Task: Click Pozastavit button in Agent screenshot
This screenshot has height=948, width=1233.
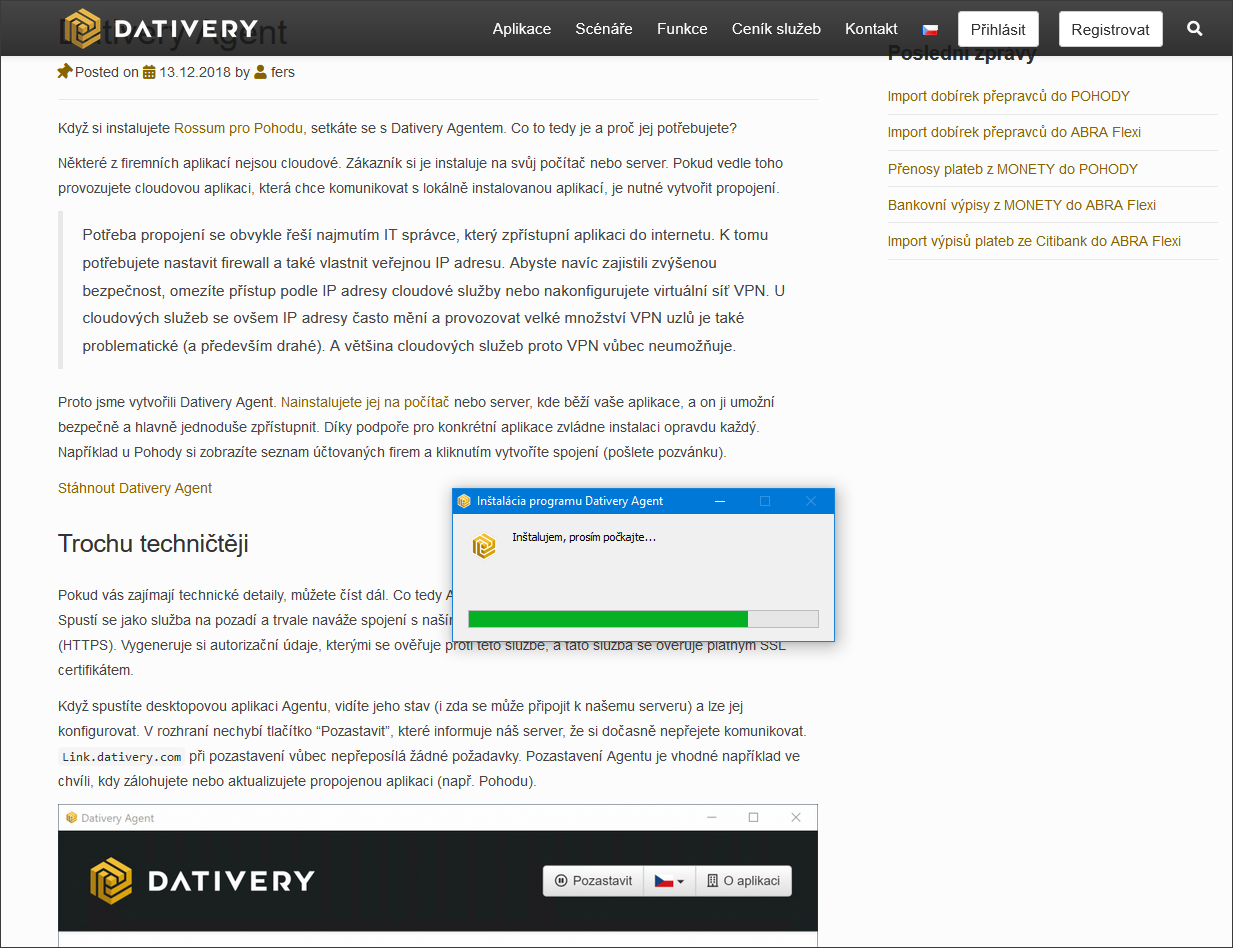Action: 594,881
